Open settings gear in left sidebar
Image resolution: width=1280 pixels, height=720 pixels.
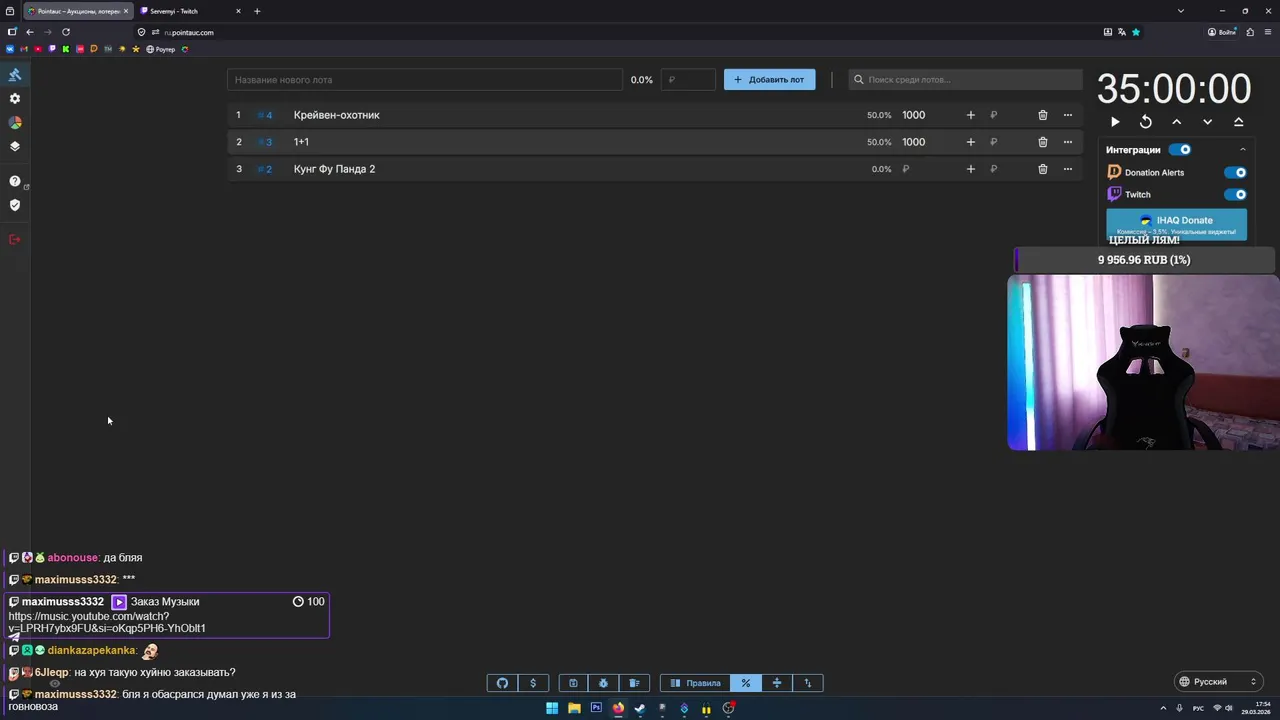15,99
